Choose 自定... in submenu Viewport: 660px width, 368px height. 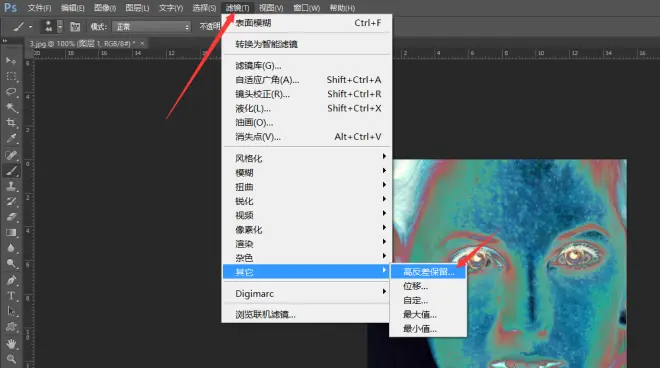point(428,301)
